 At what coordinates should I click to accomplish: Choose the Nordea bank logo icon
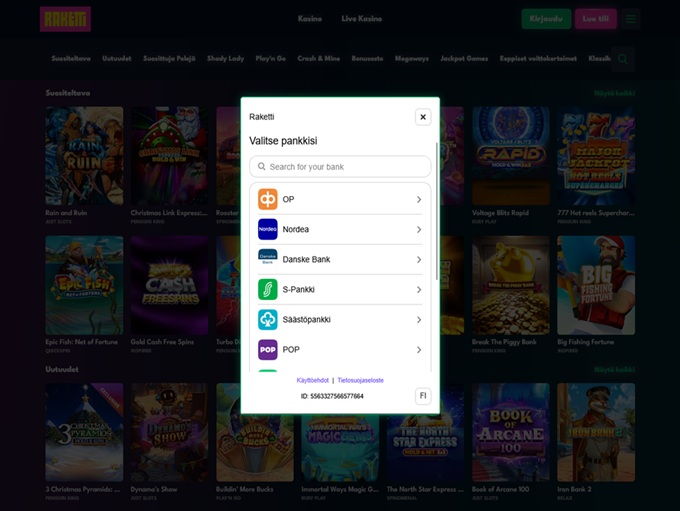(x=268, y=229)
